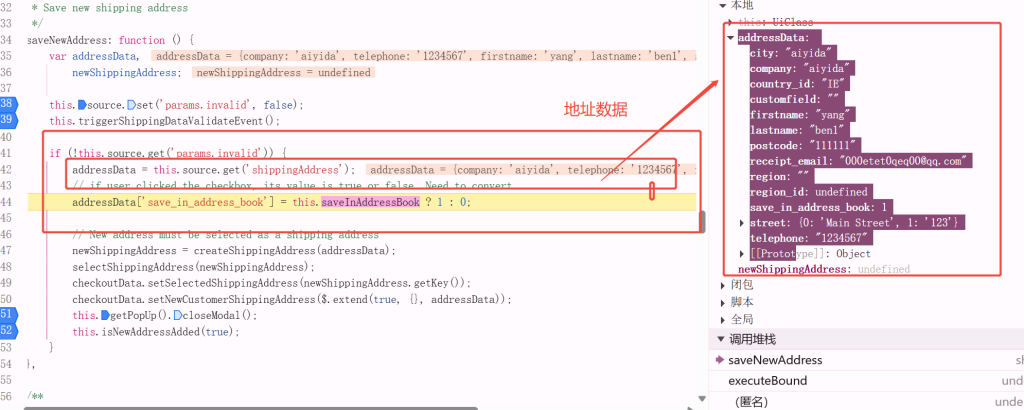Toggle breakpoint on line 38
This screenshot has width=1024, height=410.
coord(7,104)
